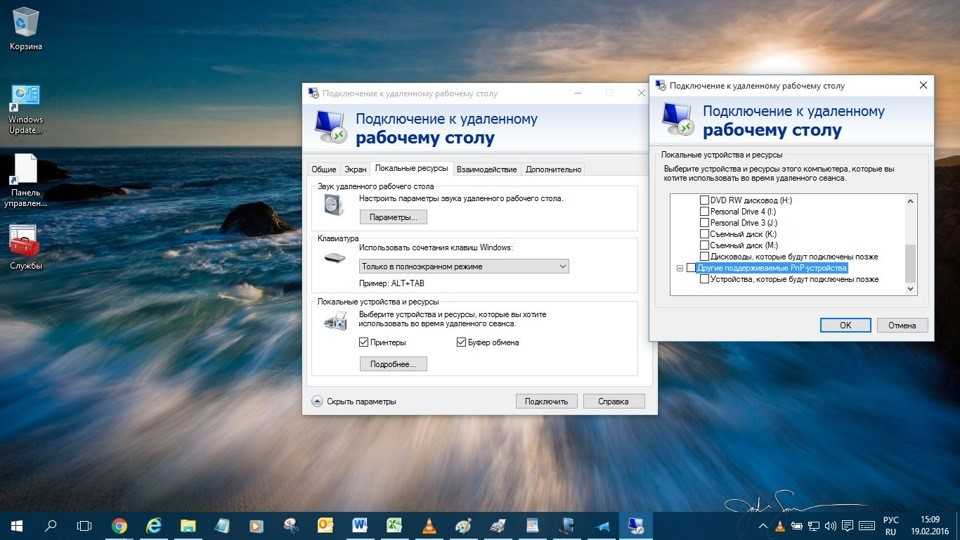Click the Подключить button
The width and height of the screenshot is (960, 540).
click(x=546, y=402)
